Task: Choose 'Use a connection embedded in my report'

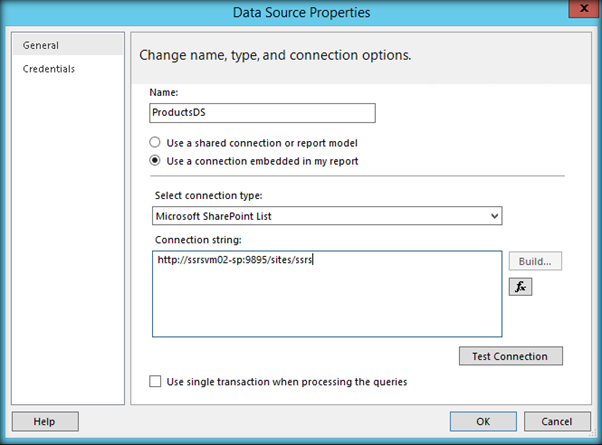Action: (155, 160)
